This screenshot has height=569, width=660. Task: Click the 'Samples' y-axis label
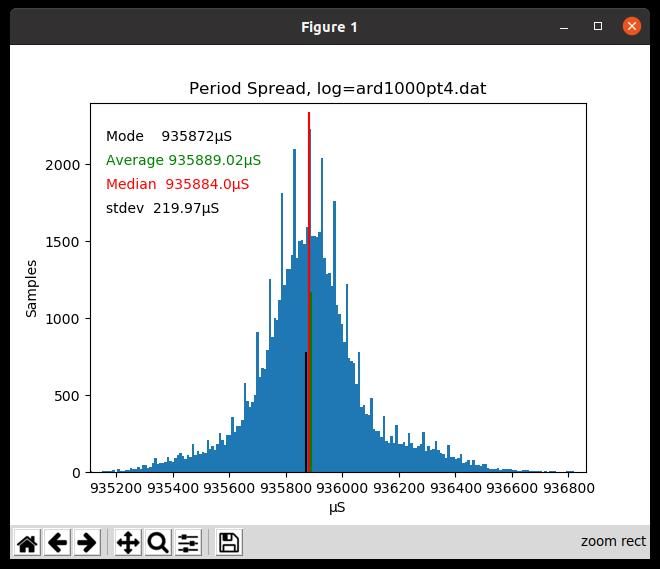(31, 288)
